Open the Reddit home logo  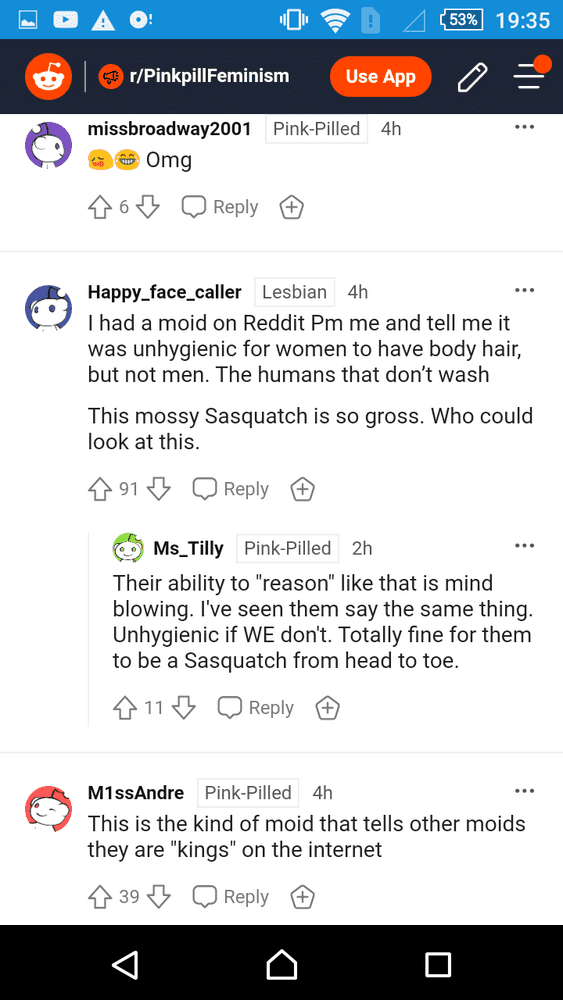tap(48, 77)
